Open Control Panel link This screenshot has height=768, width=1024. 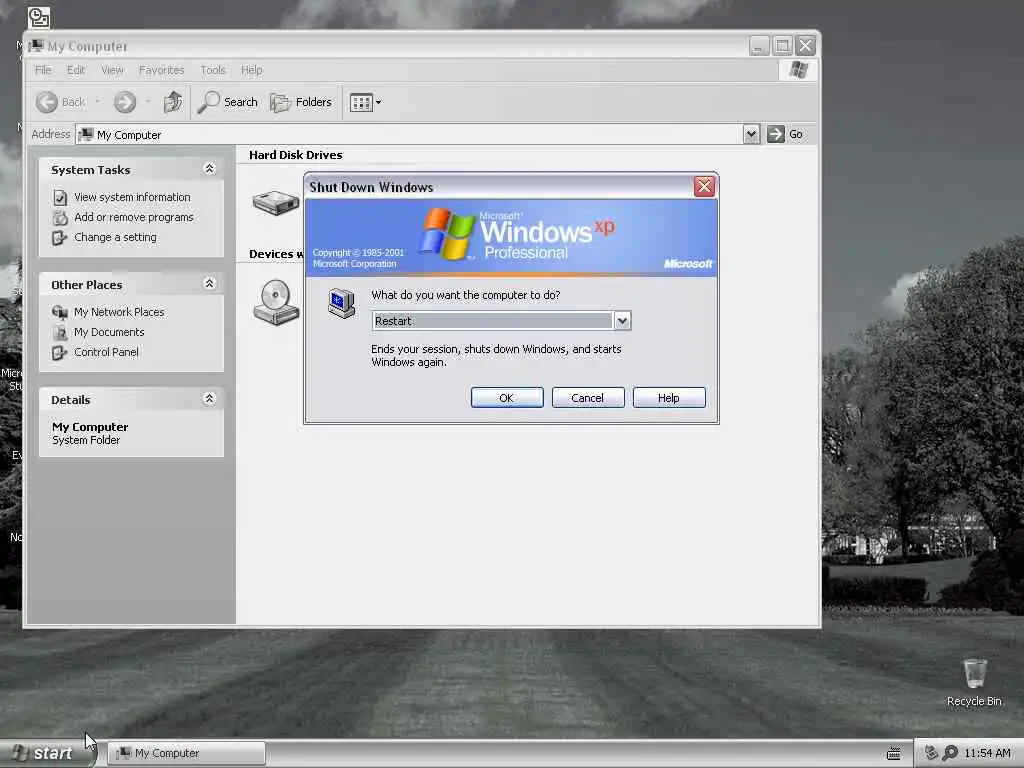(x=106, y=352)
